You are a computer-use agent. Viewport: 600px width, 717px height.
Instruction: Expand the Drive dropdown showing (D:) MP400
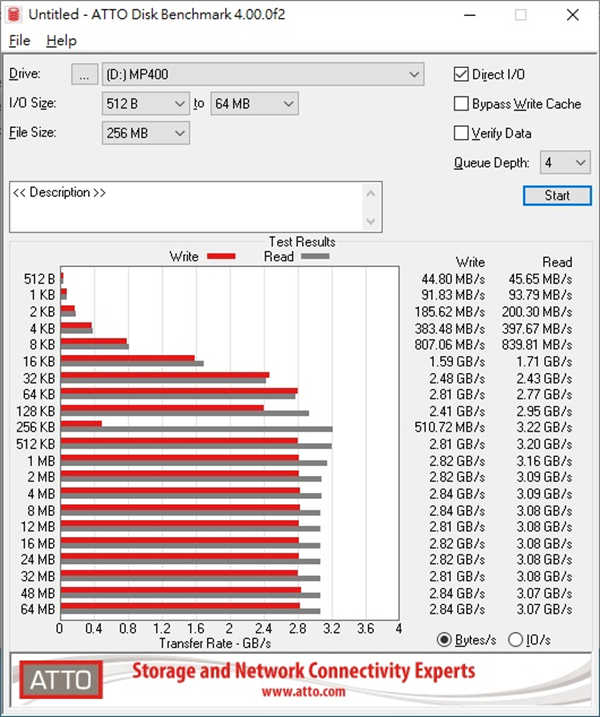pos(263,75)
